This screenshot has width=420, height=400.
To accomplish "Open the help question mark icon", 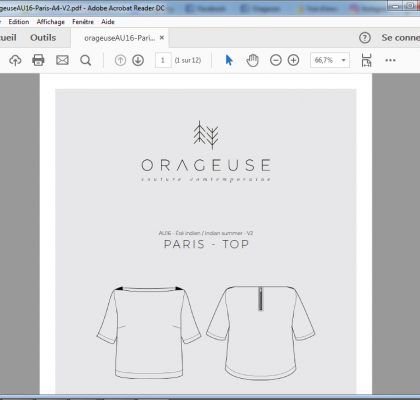I will click(x=365, y=38).
